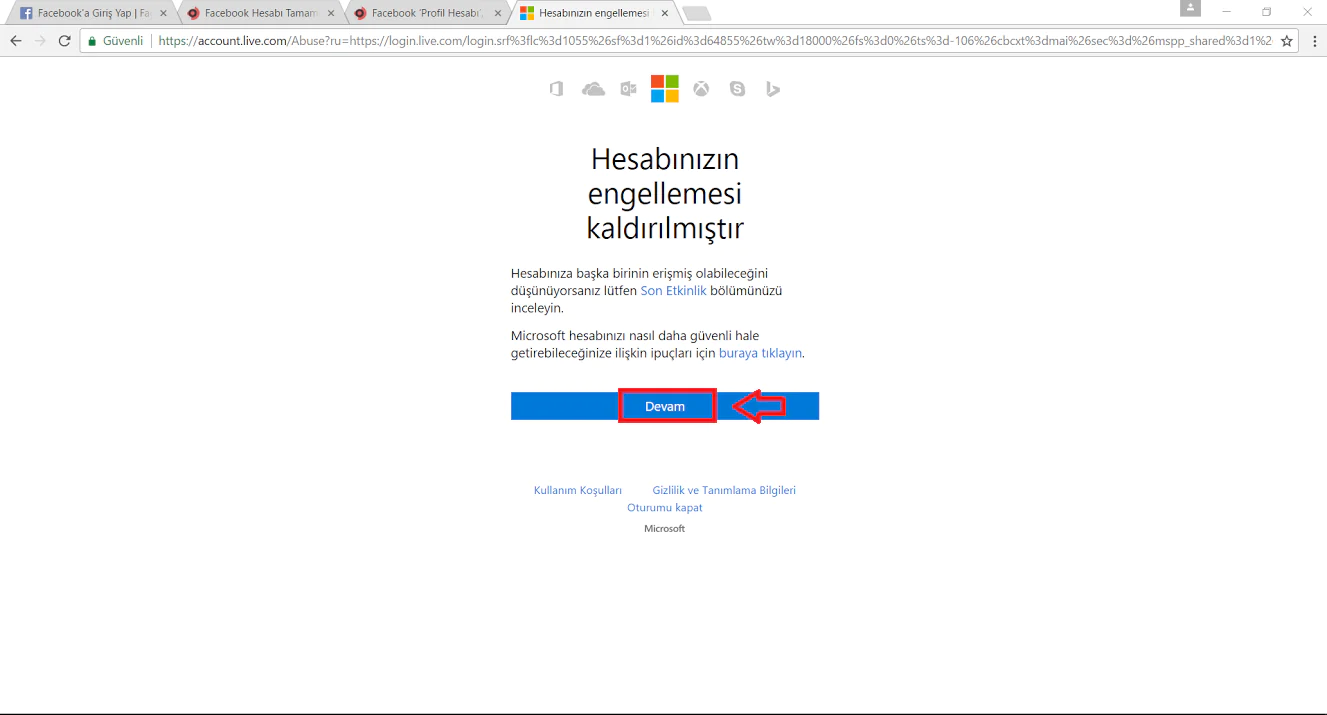The height and width of the screenshot is (715, 1327).
Task: Follow the 'buraya tıklayın' link
Action: 760,353
